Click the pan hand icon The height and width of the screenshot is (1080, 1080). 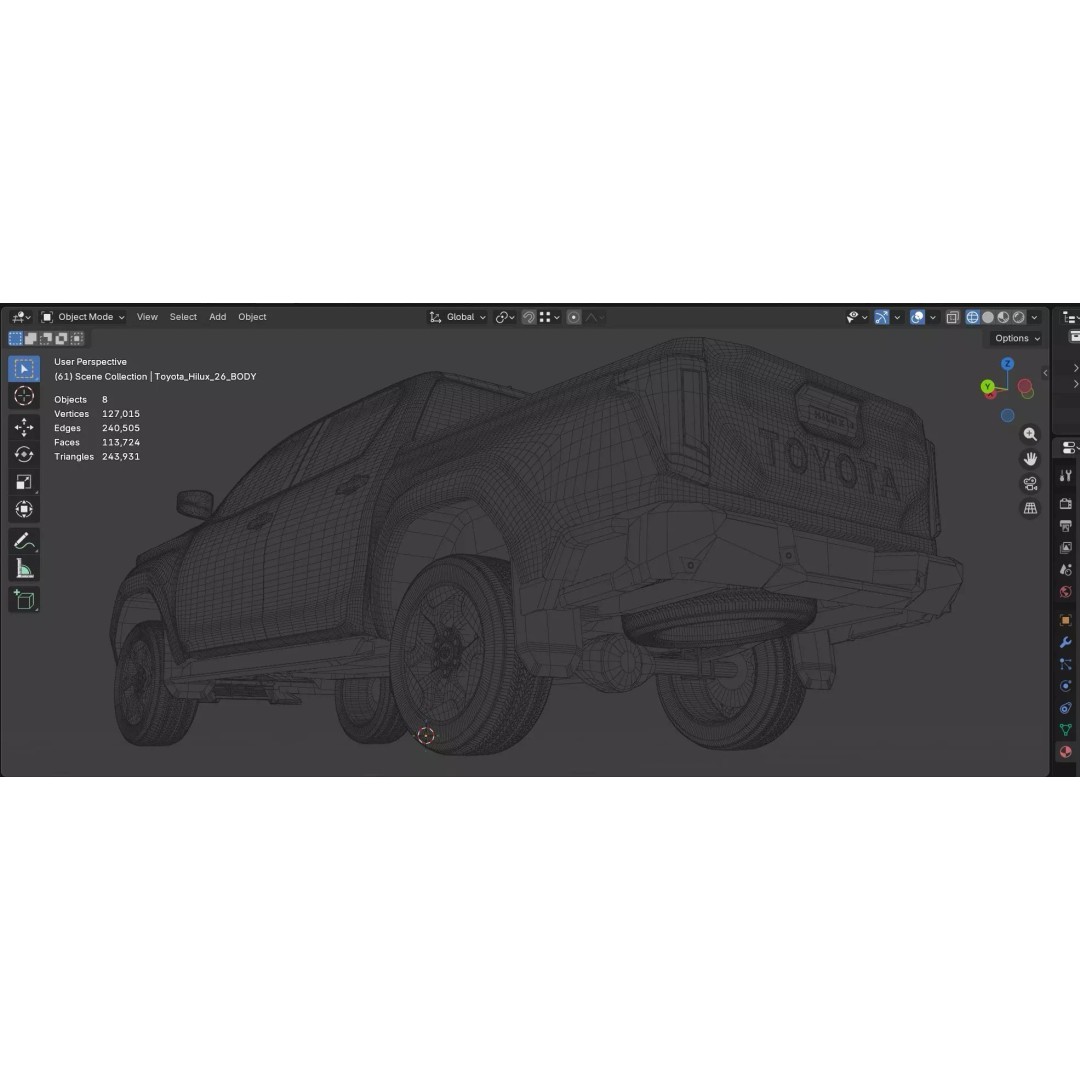(1030, 459)
